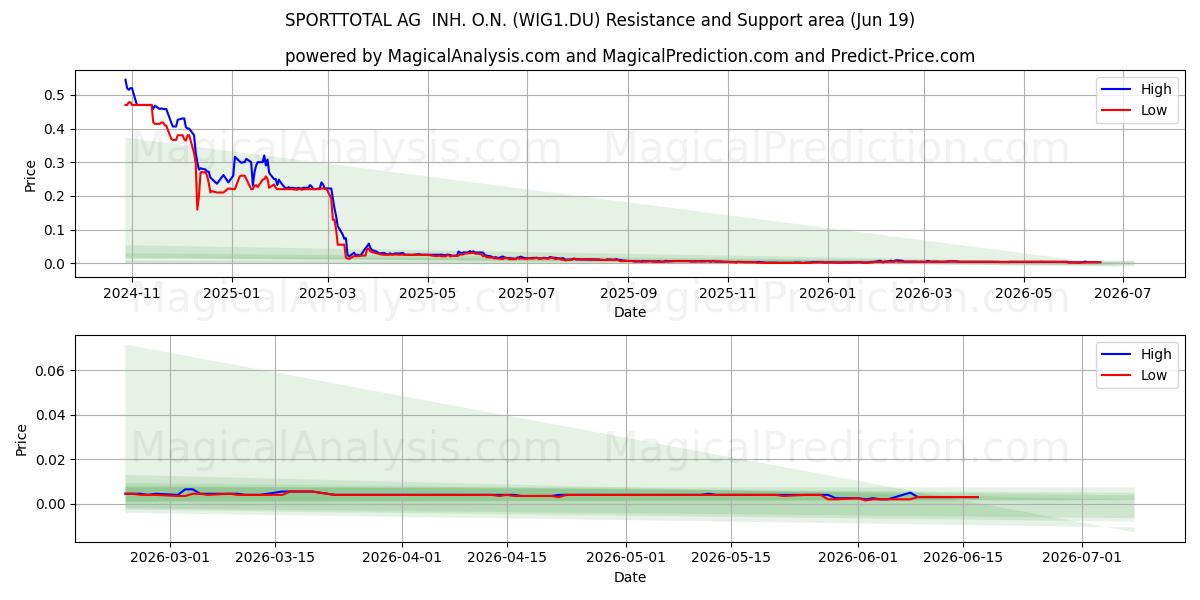Click the '0.2' y-axis tick in the top chart
Screen dimensions: 1200x600
tap(56, 197)
